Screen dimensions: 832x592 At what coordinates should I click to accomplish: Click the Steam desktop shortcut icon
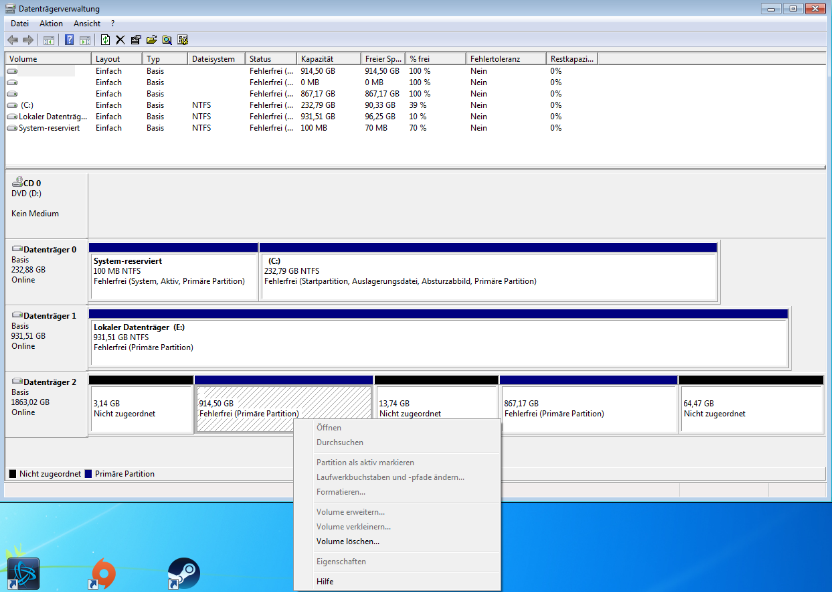coord(183,573)
